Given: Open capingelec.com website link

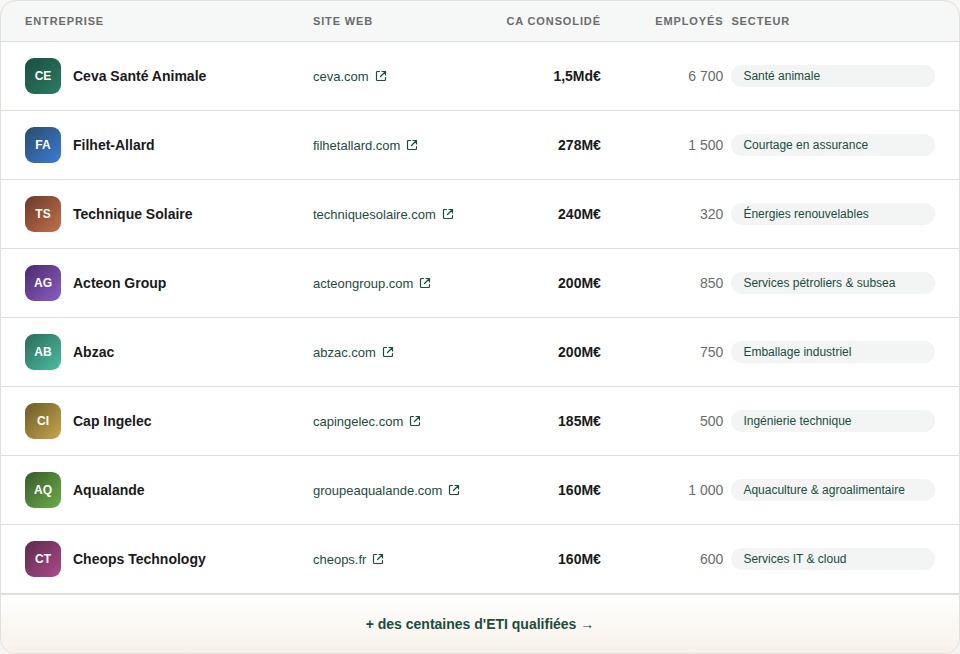Looking at the screenshot, I should point(358,421).
